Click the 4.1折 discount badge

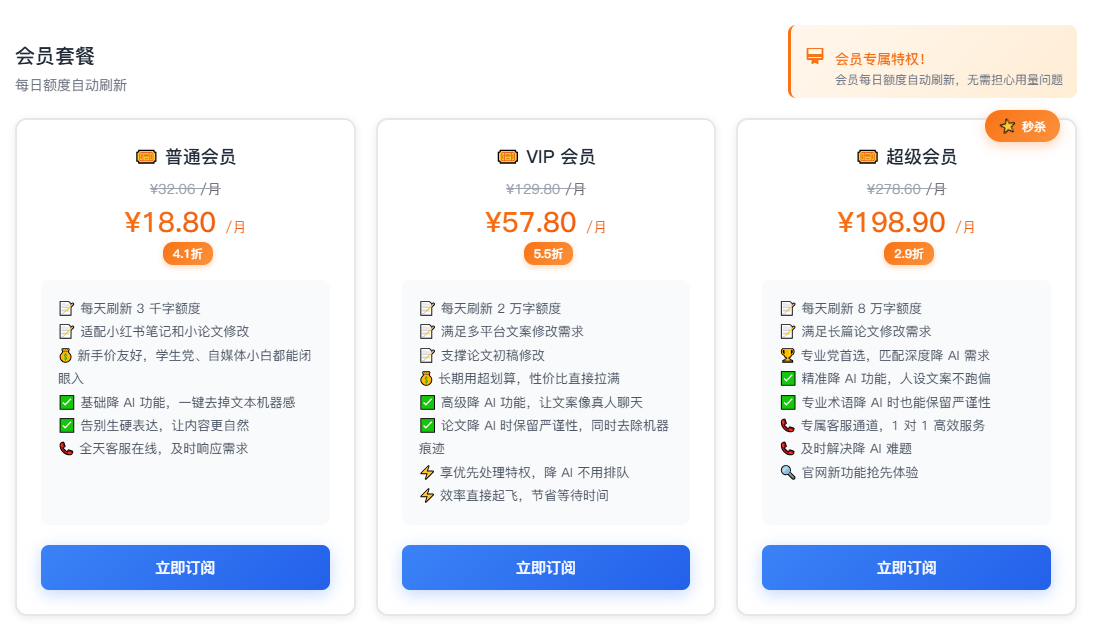[187, 254]
